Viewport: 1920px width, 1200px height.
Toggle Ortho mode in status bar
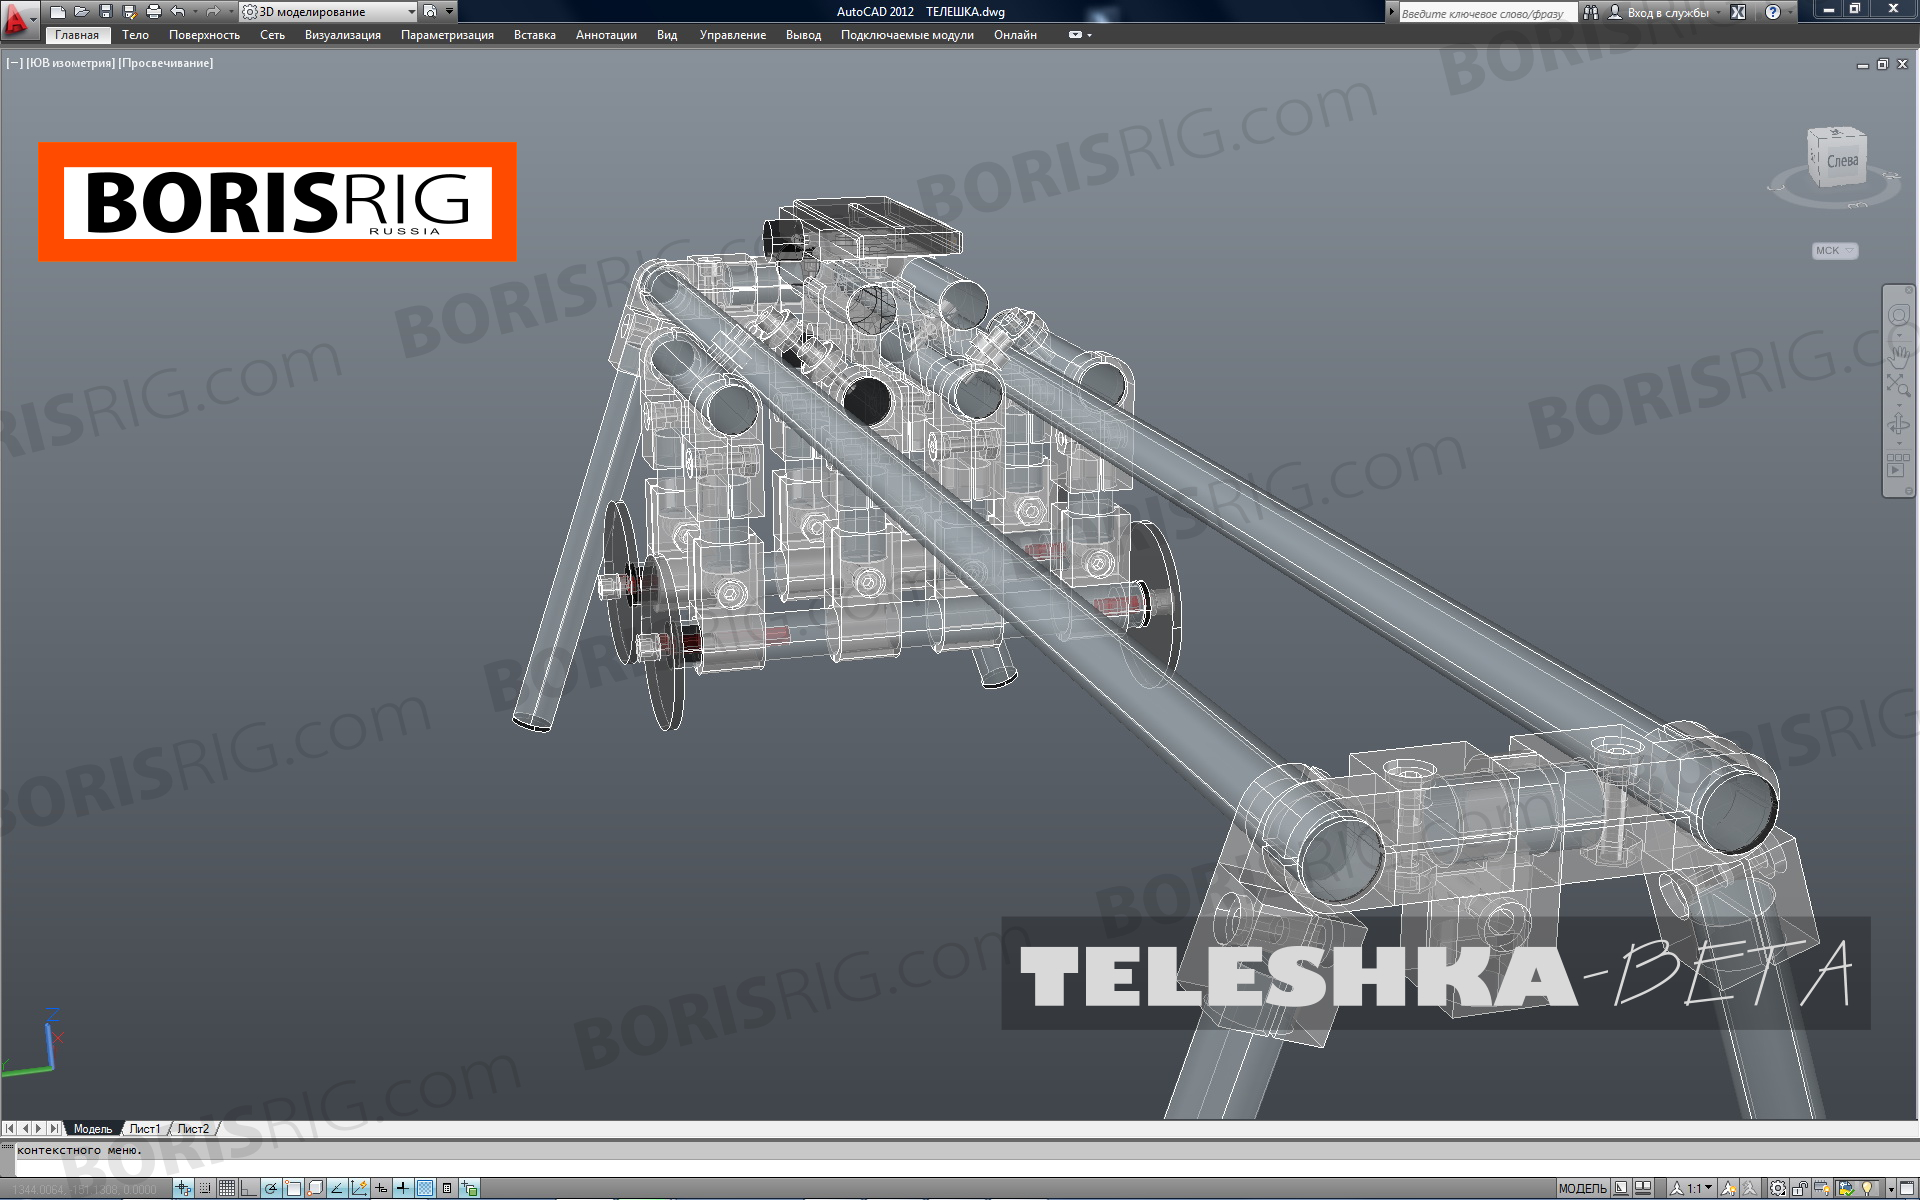pyautogui.click(x=248, y=1188)
